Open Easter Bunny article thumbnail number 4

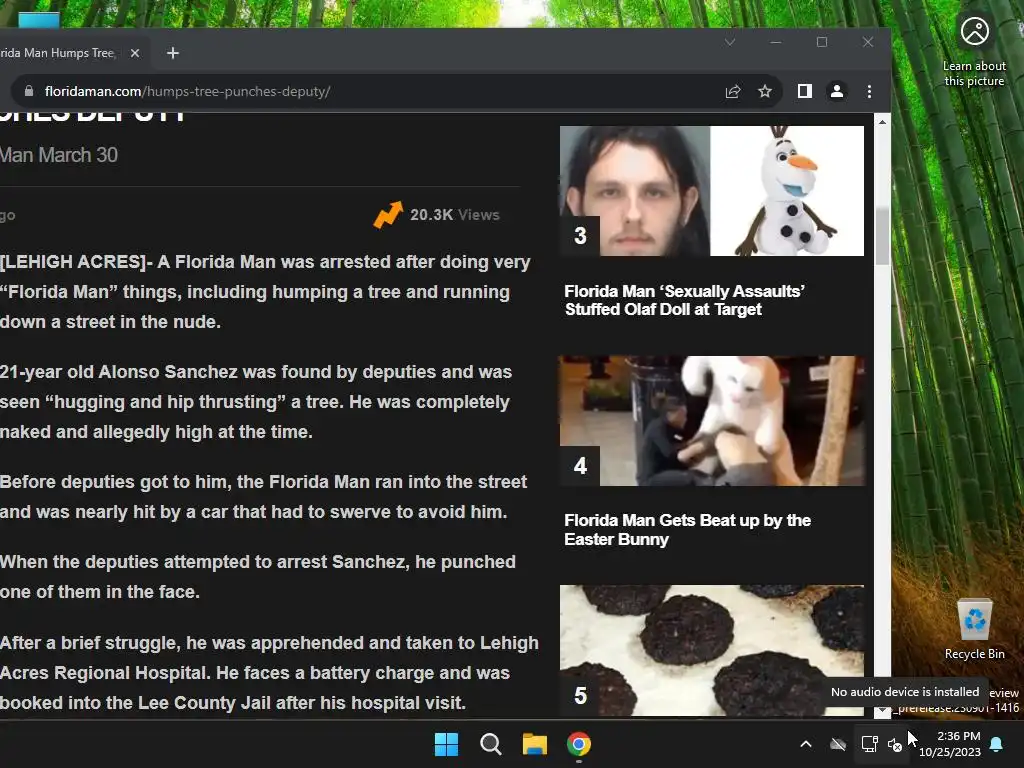(712, 421)
